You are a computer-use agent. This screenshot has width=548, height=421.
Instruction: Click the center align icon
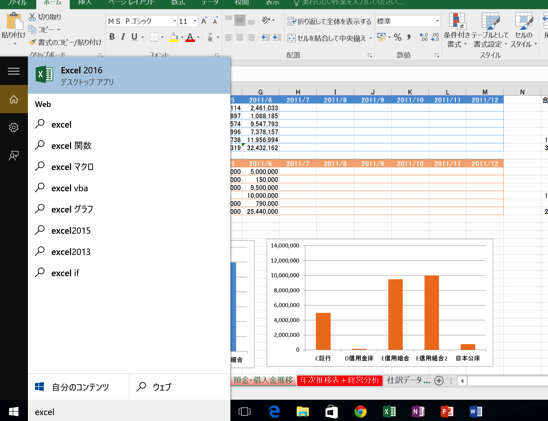[240, 37]
